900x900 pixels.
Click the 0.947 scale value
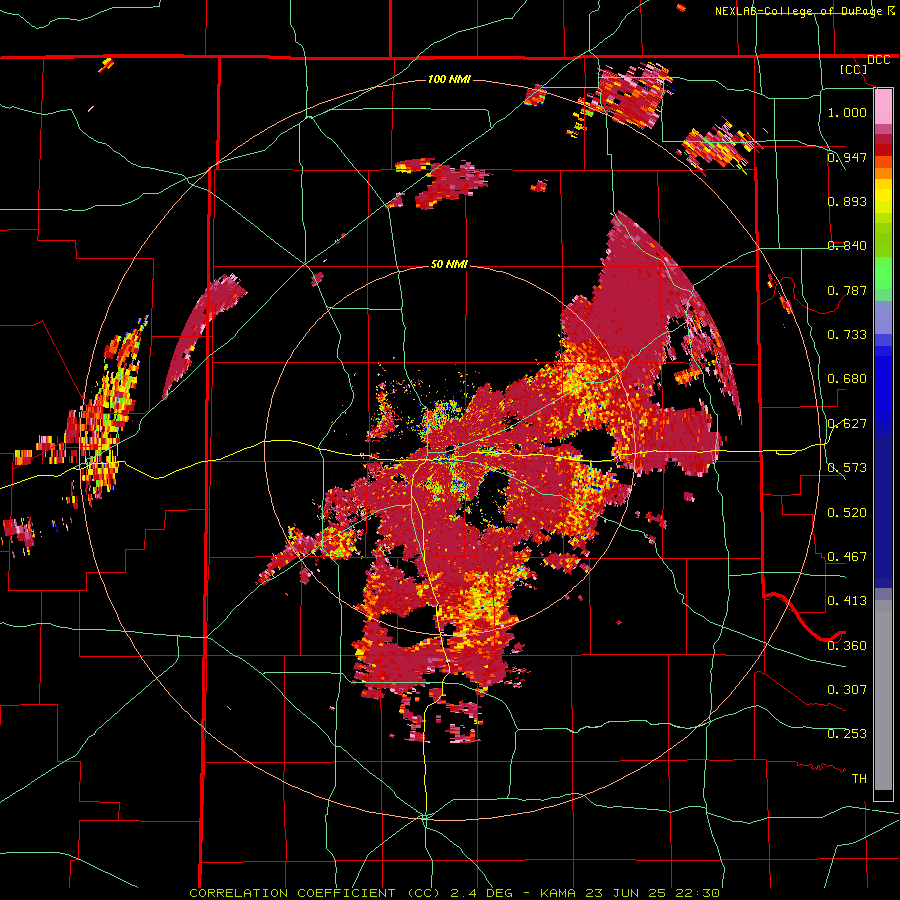point(847,157)
